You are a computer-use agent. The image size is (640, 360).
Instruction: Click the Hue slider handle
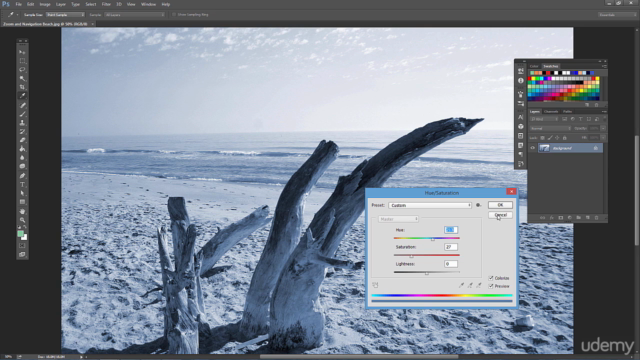coord(433,240)
